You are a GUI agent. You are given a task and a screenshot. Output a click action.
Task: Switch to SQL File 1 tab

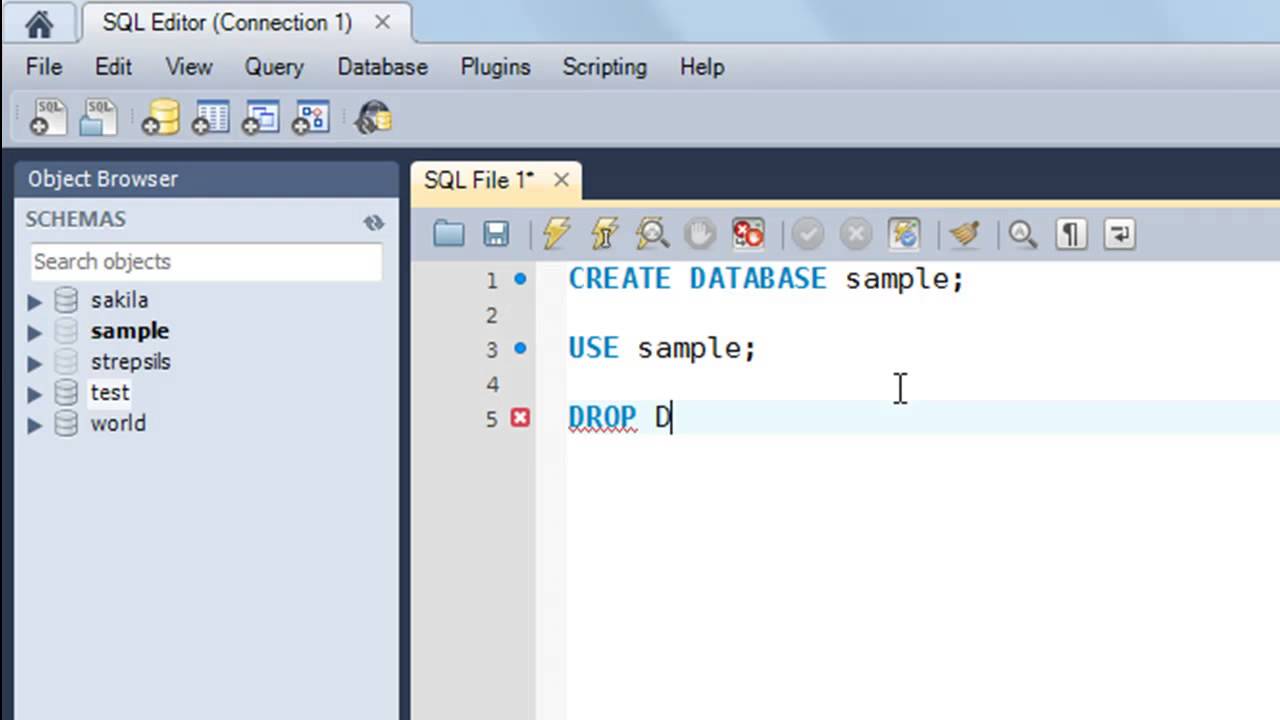click(x=479, y=180)
